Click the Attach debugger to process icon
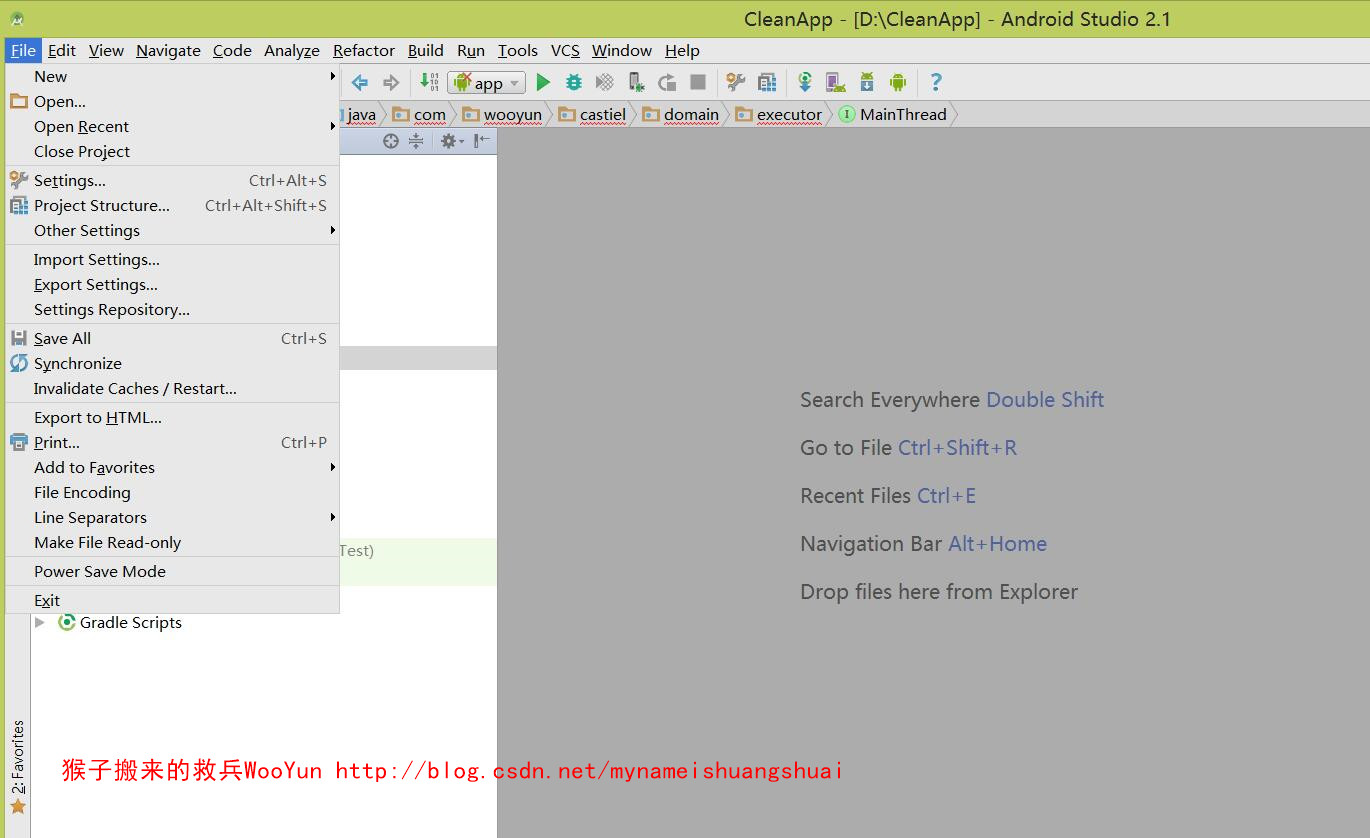The width and height of the screenshot is (1370, 838). [635, 83]
